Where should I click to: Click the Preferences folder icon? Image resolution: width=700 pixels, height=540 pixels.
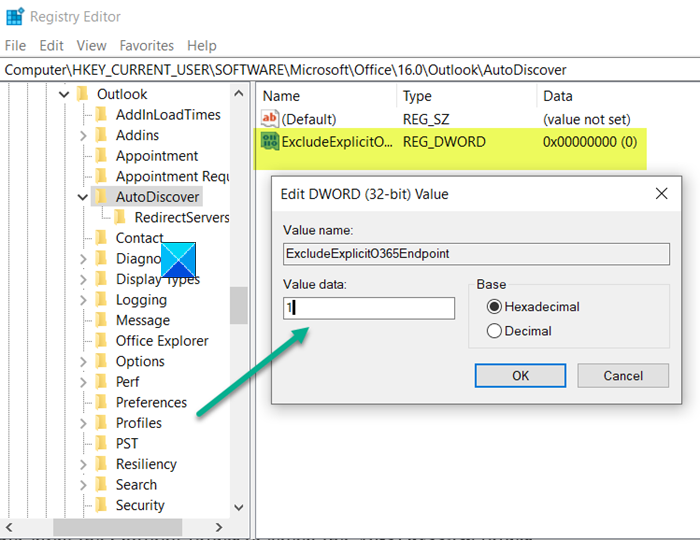(102, 402)
